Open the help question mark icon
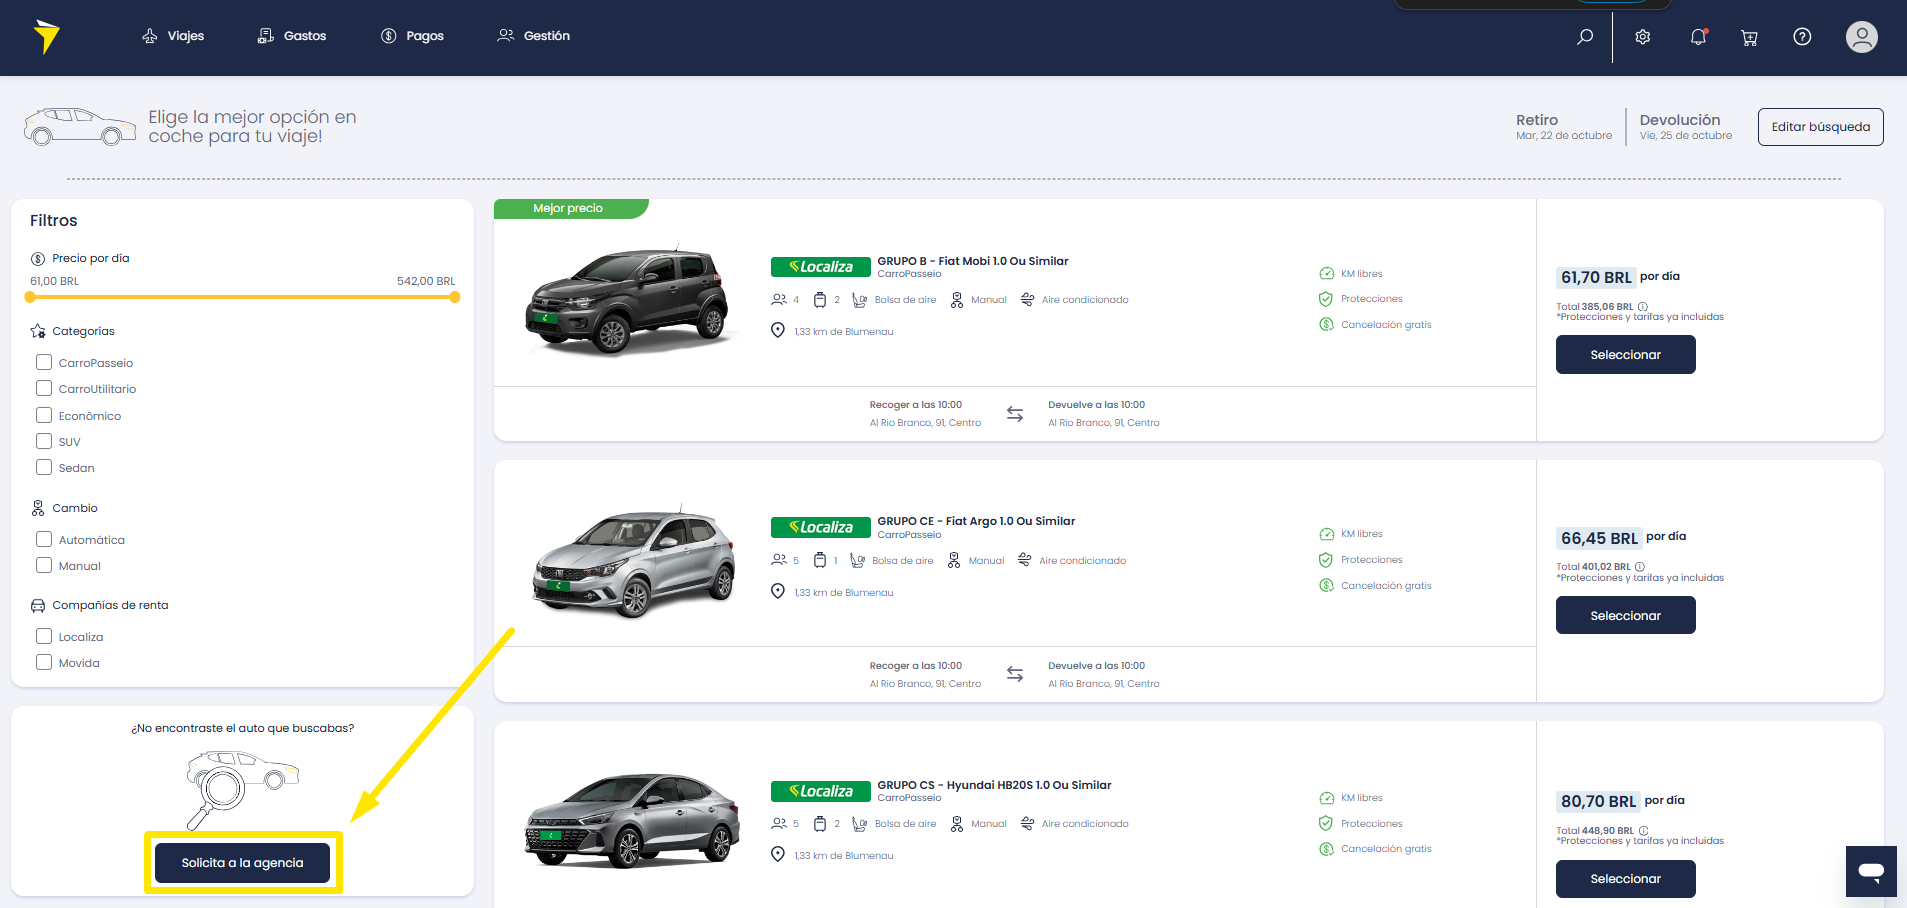This screenshot has width=1907, height=908. (1802, 37)
